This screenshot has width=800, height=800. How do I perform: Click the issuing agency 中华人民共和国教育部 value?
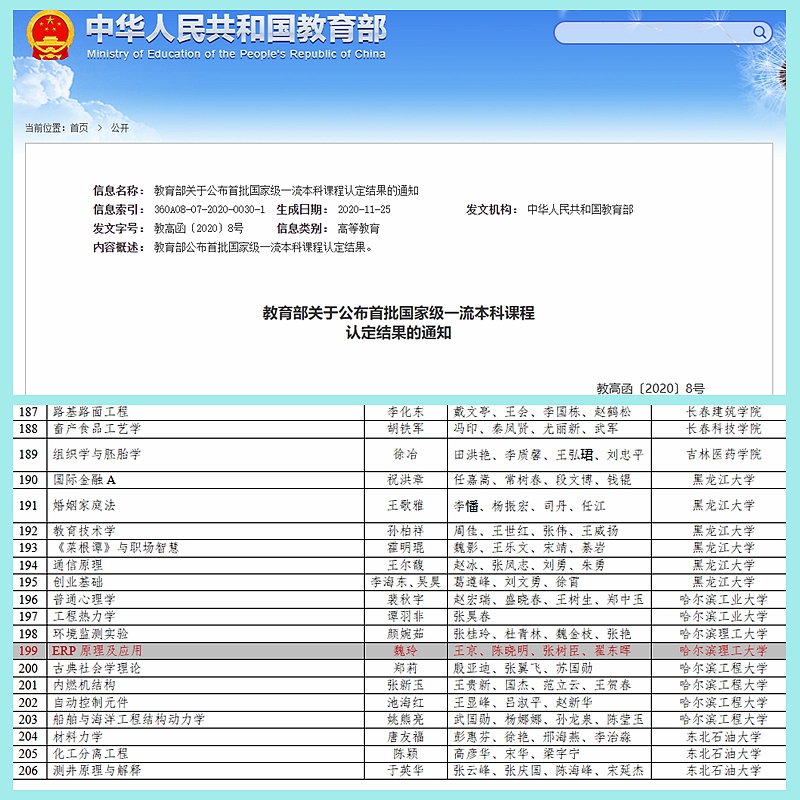click(x=580, y=210)
